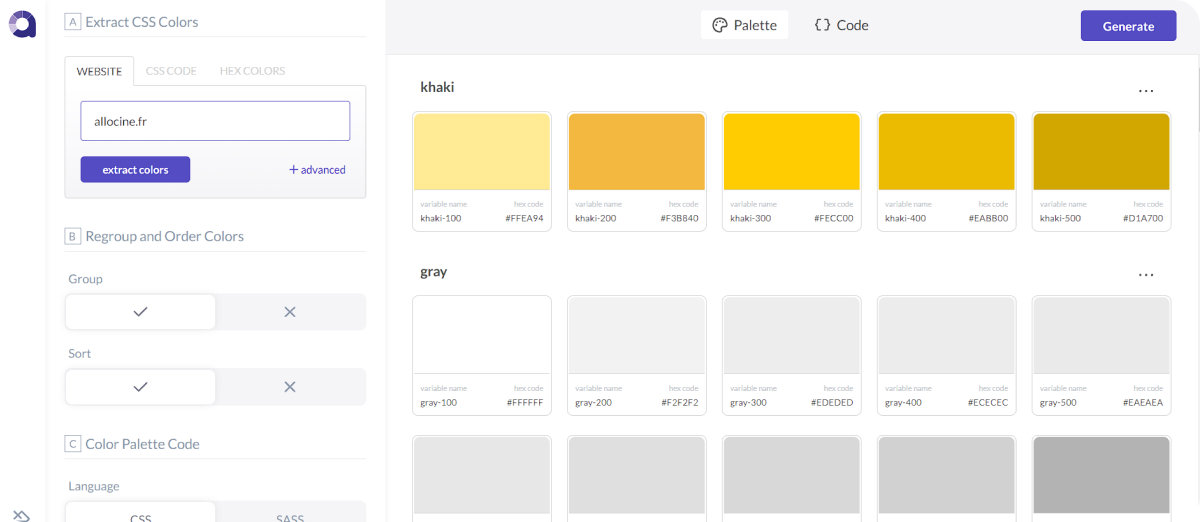Enable Group with the checkmark option
The image size is (1200, 522).
tap(140, 312)
